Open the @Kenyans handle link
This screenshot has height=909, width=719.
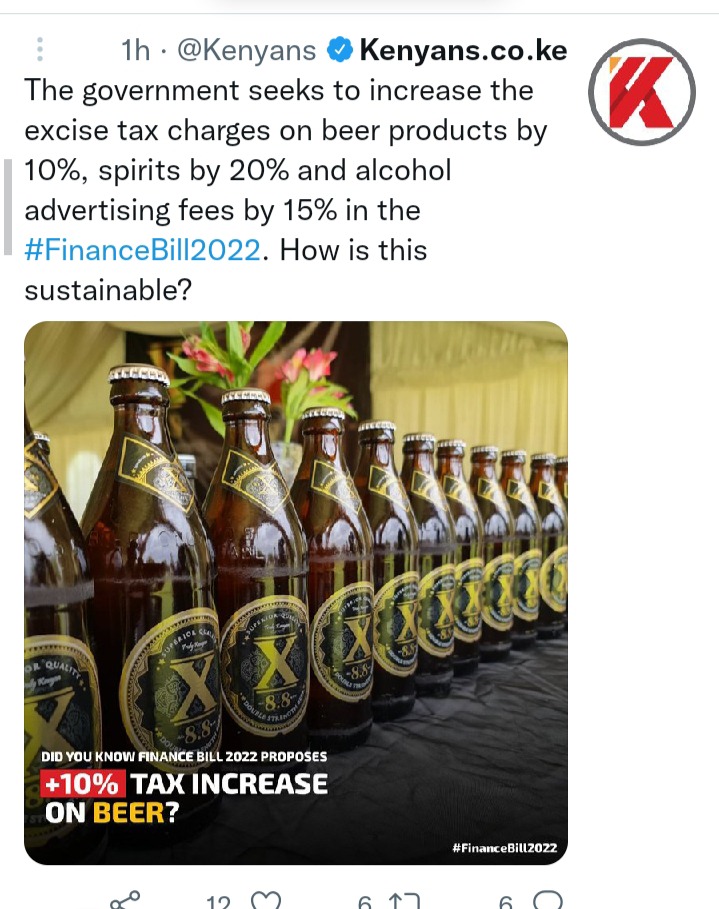tap(246, 50)
